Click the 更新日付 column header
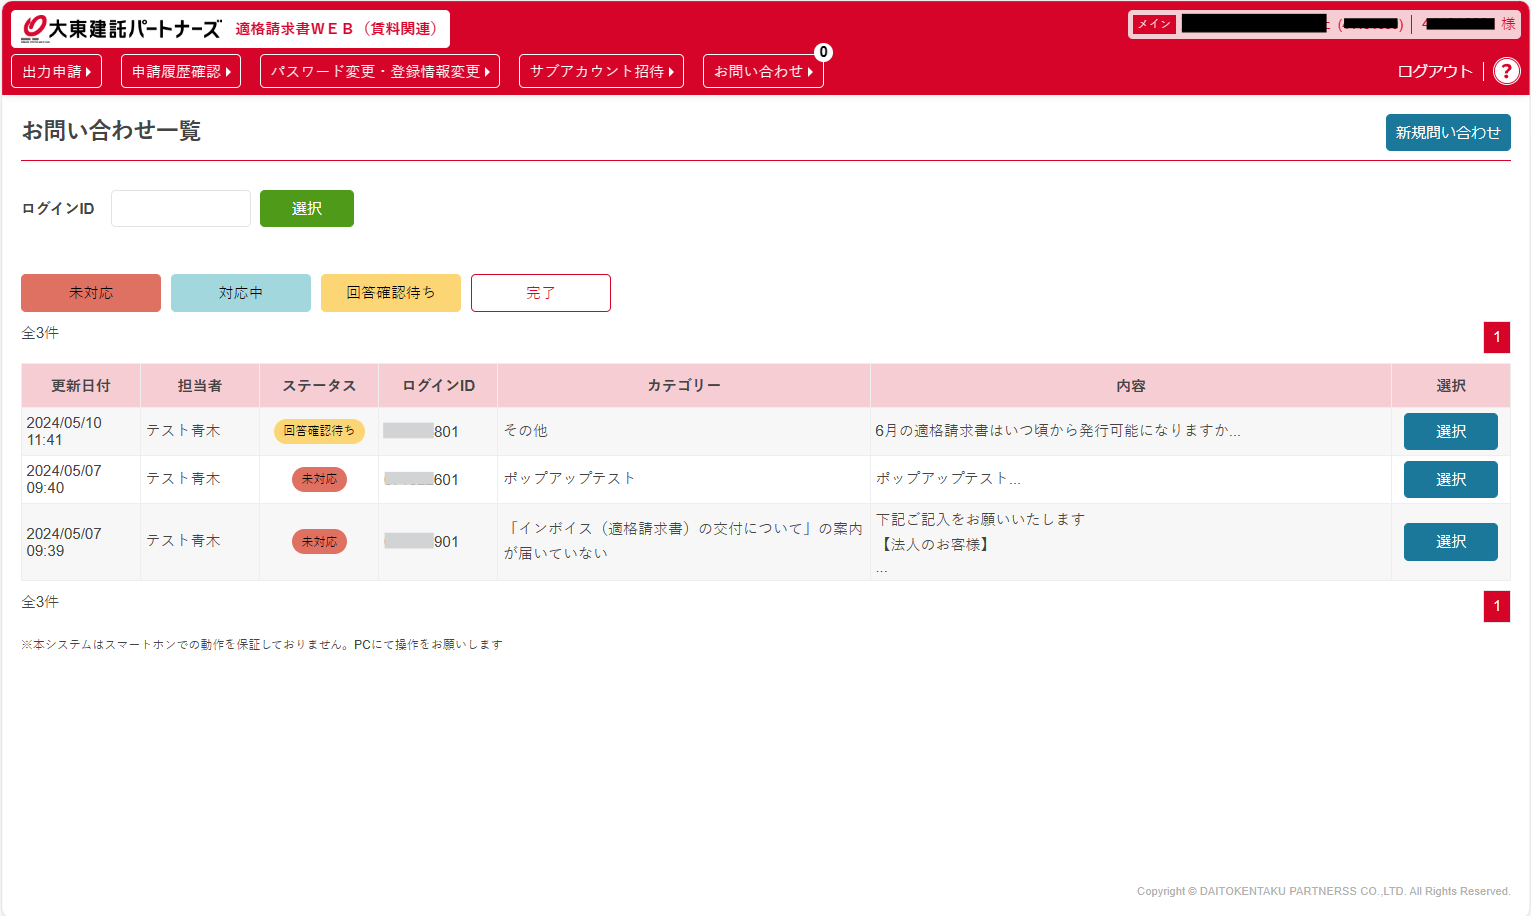This screenshot has width=1531, height=916. tap(81, 385)
